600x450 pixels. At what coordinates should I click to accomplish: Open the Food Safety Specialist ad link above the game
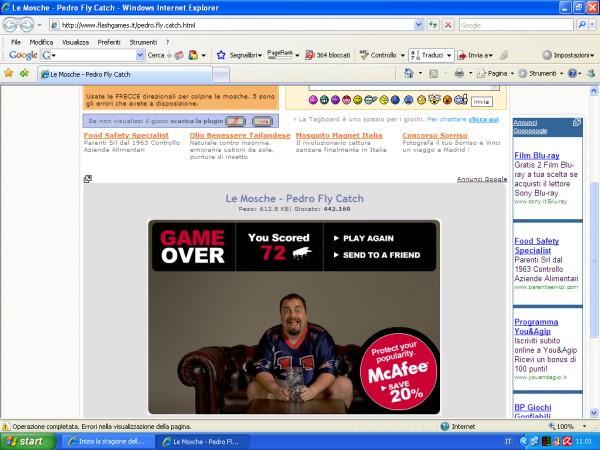coord(126,135)
